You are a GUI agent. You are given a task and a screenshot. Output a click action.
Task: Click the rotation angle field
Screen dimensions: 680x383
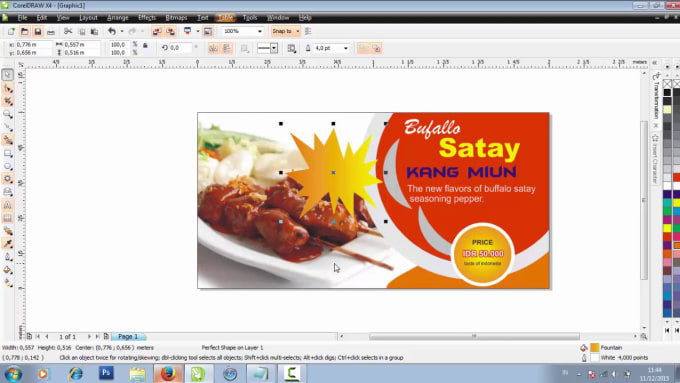point(180,48)
